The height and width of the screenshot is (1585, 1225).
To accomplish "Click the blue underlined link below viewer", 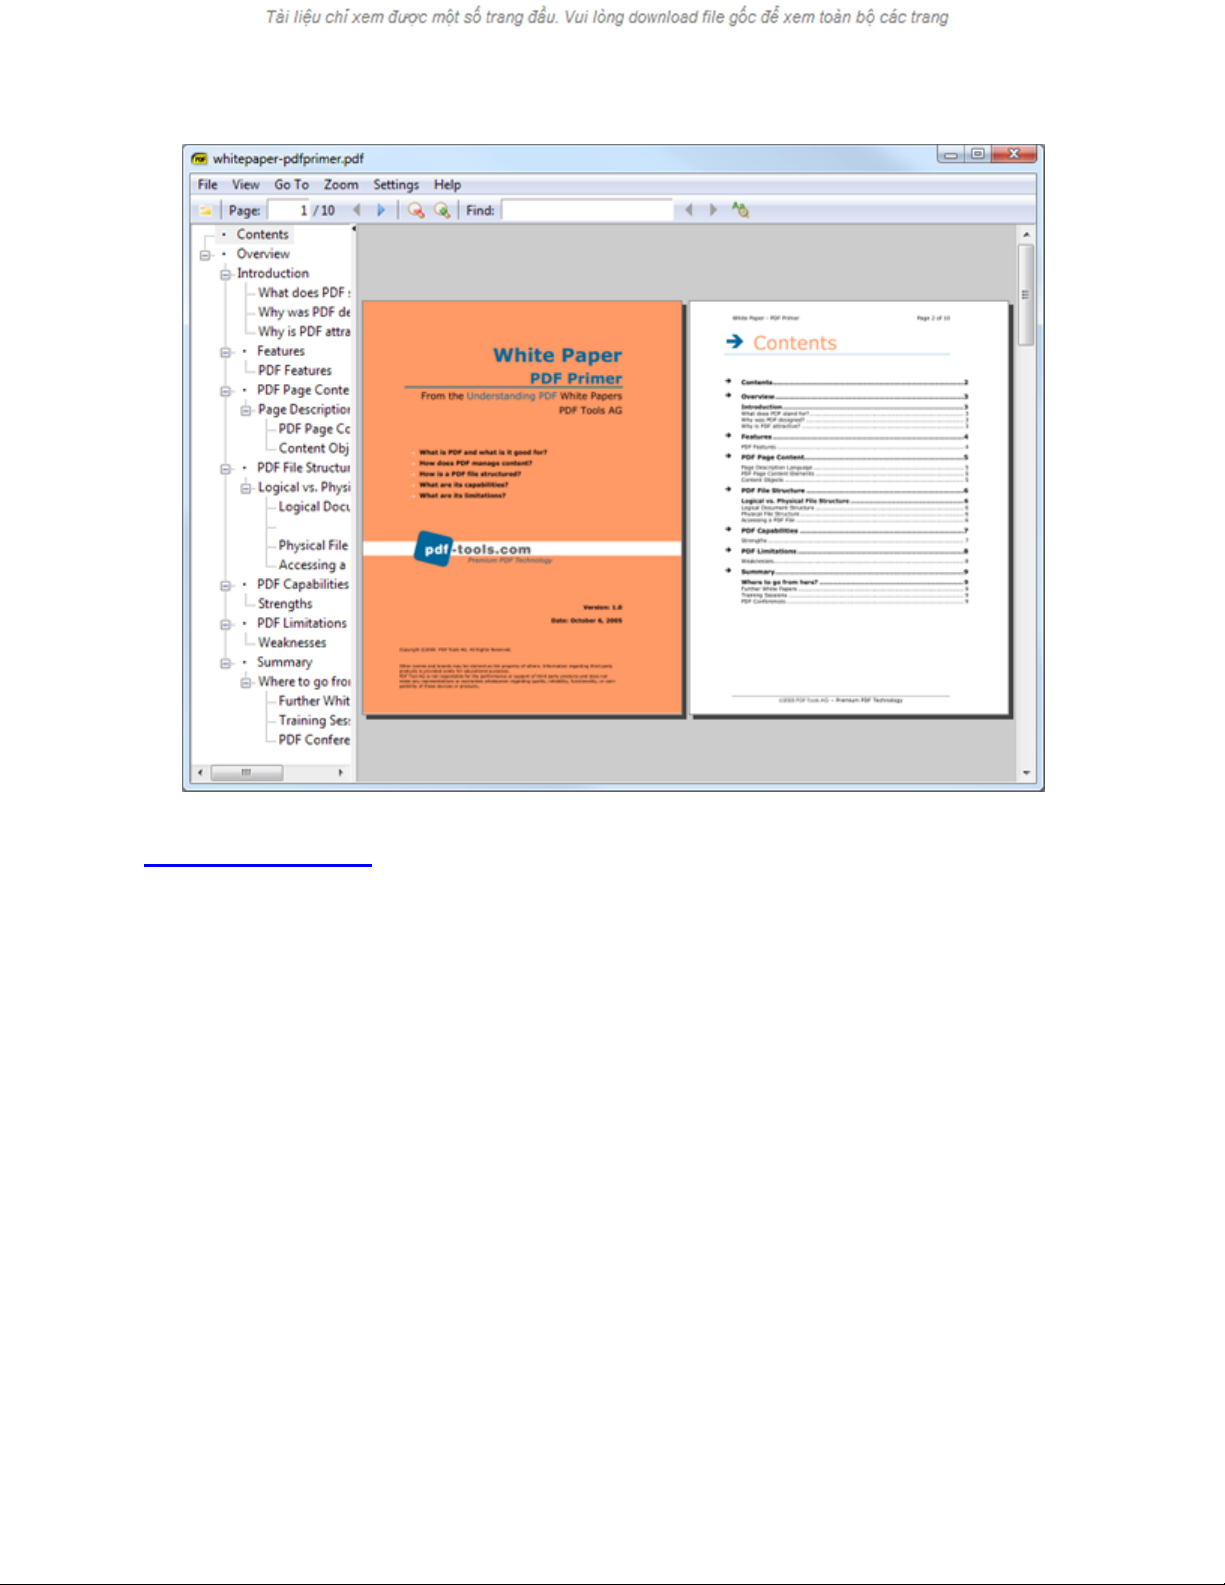I will tap(258, 865).
